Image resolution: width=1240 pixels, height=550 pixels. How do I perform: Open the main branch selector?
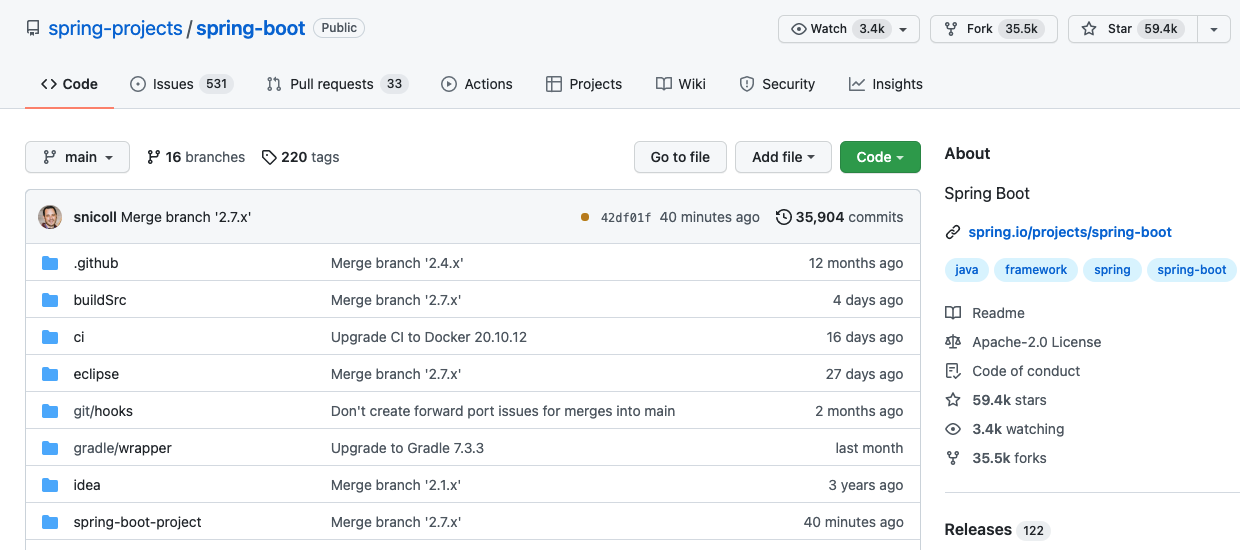point(77,157)
